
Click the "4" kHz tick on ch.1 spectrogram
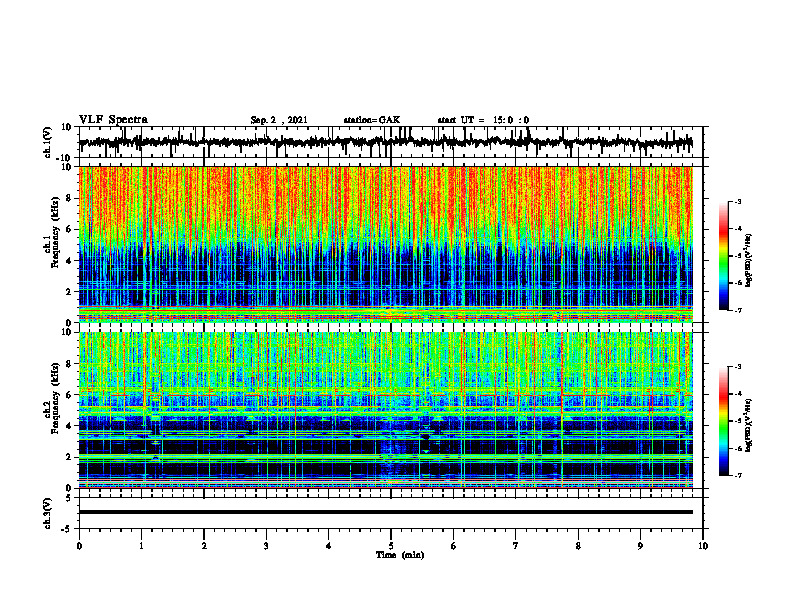(x=69, y=261)
